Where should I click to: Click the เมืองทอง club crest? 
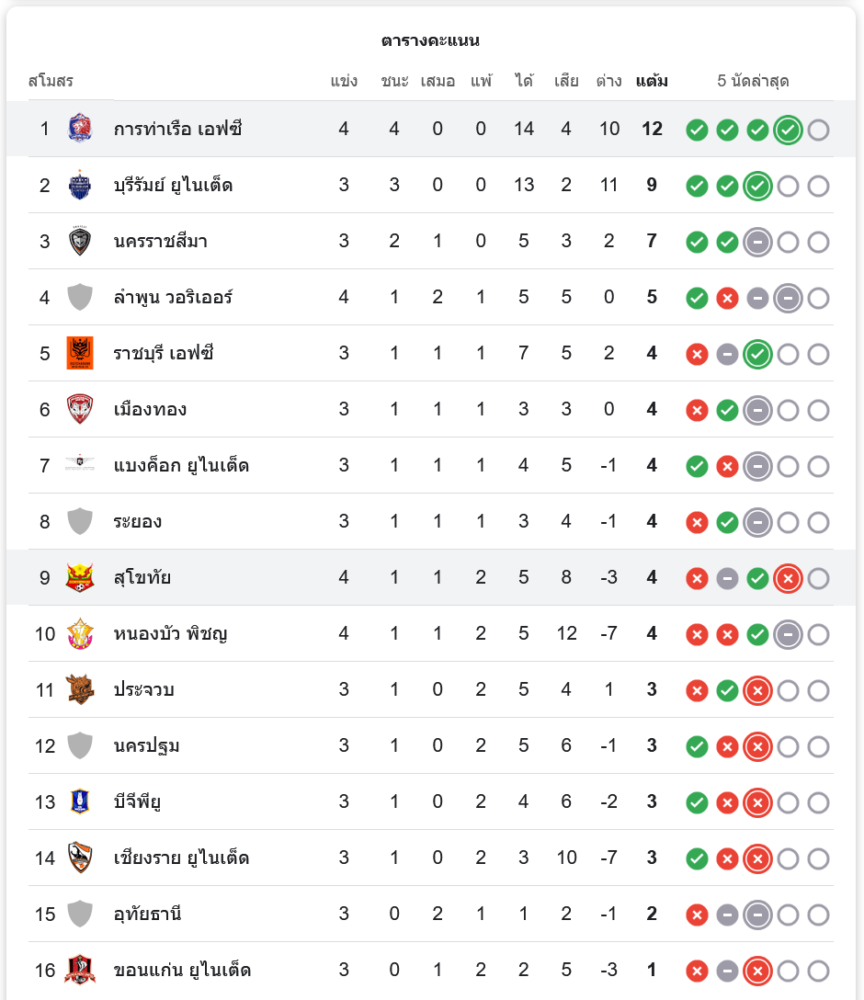click(x=79, y=409)
